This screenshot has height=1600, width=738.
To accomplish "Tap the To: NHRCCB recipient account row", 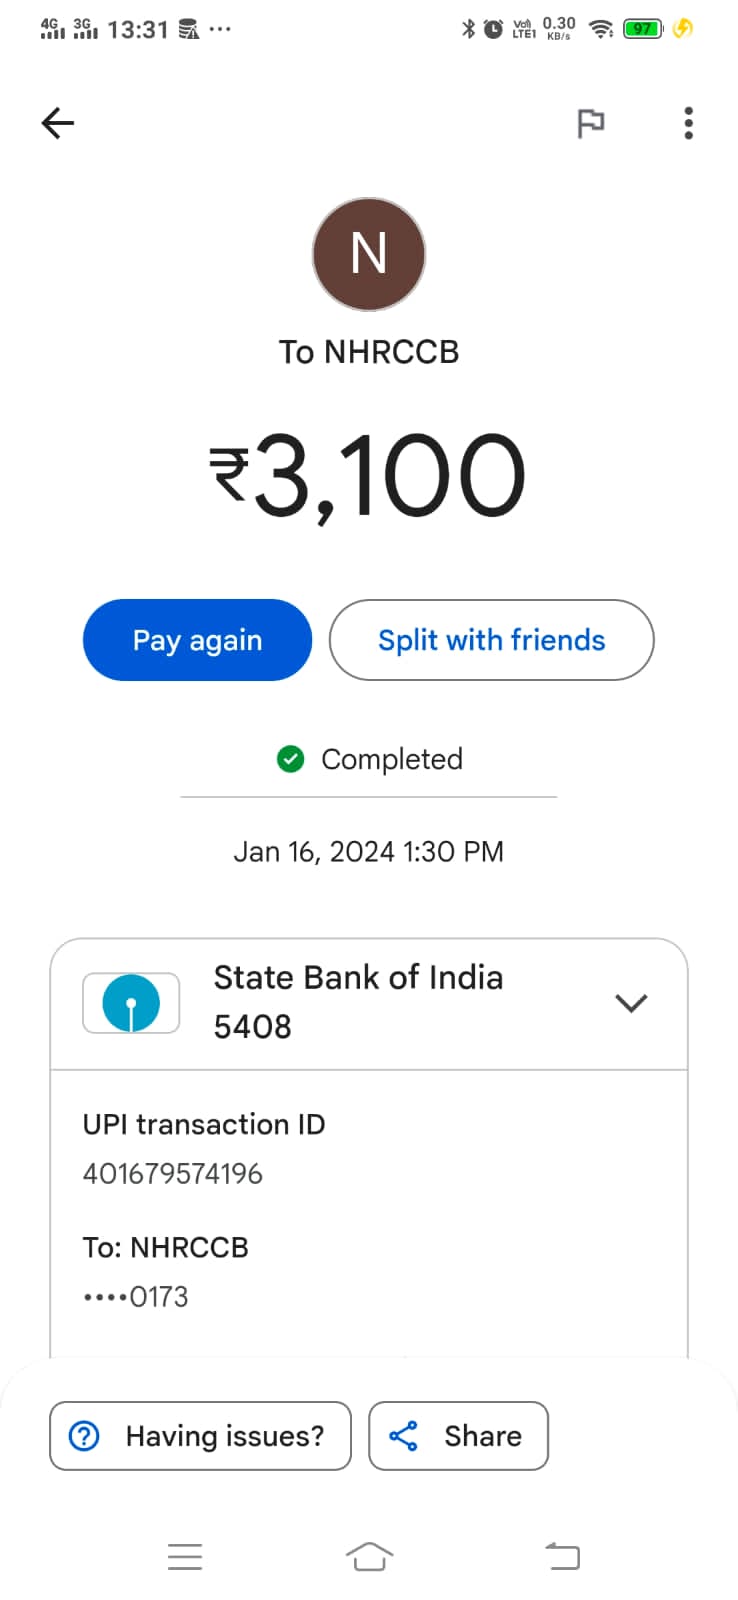I will pyautogui.click(x=165, y=1271).
